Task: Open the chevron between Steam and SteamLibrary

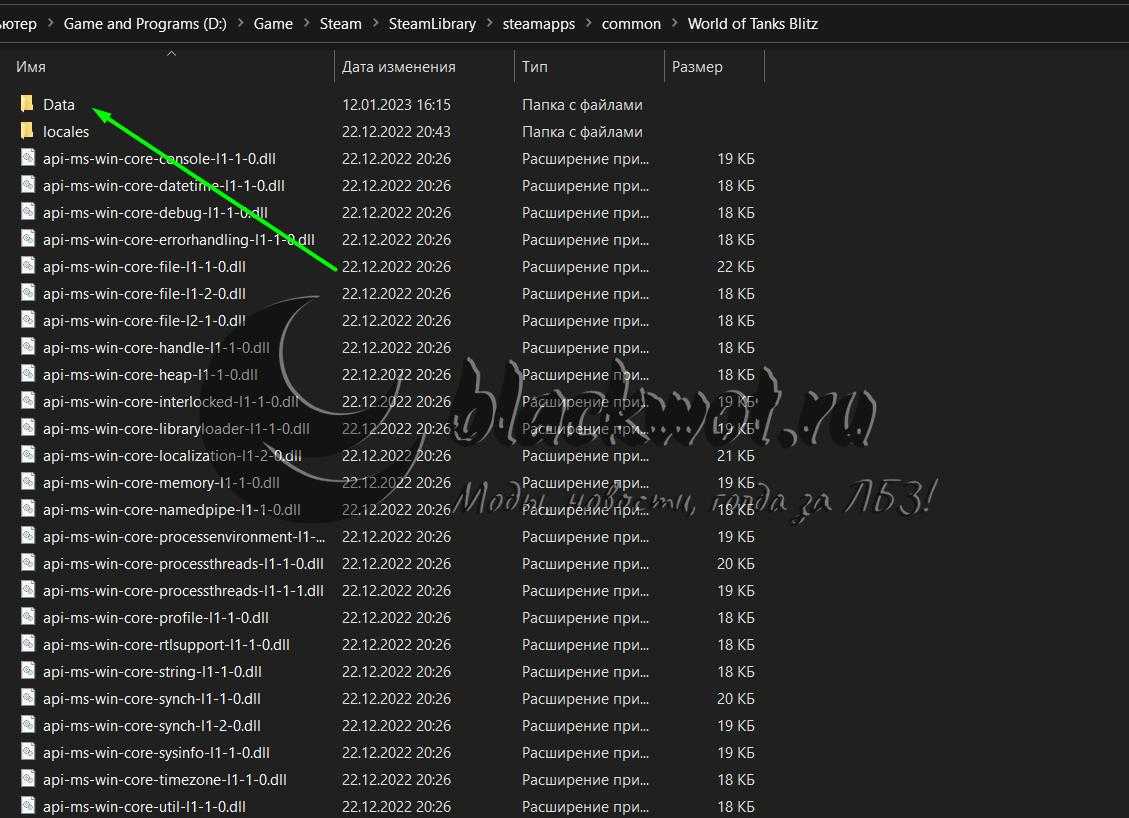Action: coord(375,23)
